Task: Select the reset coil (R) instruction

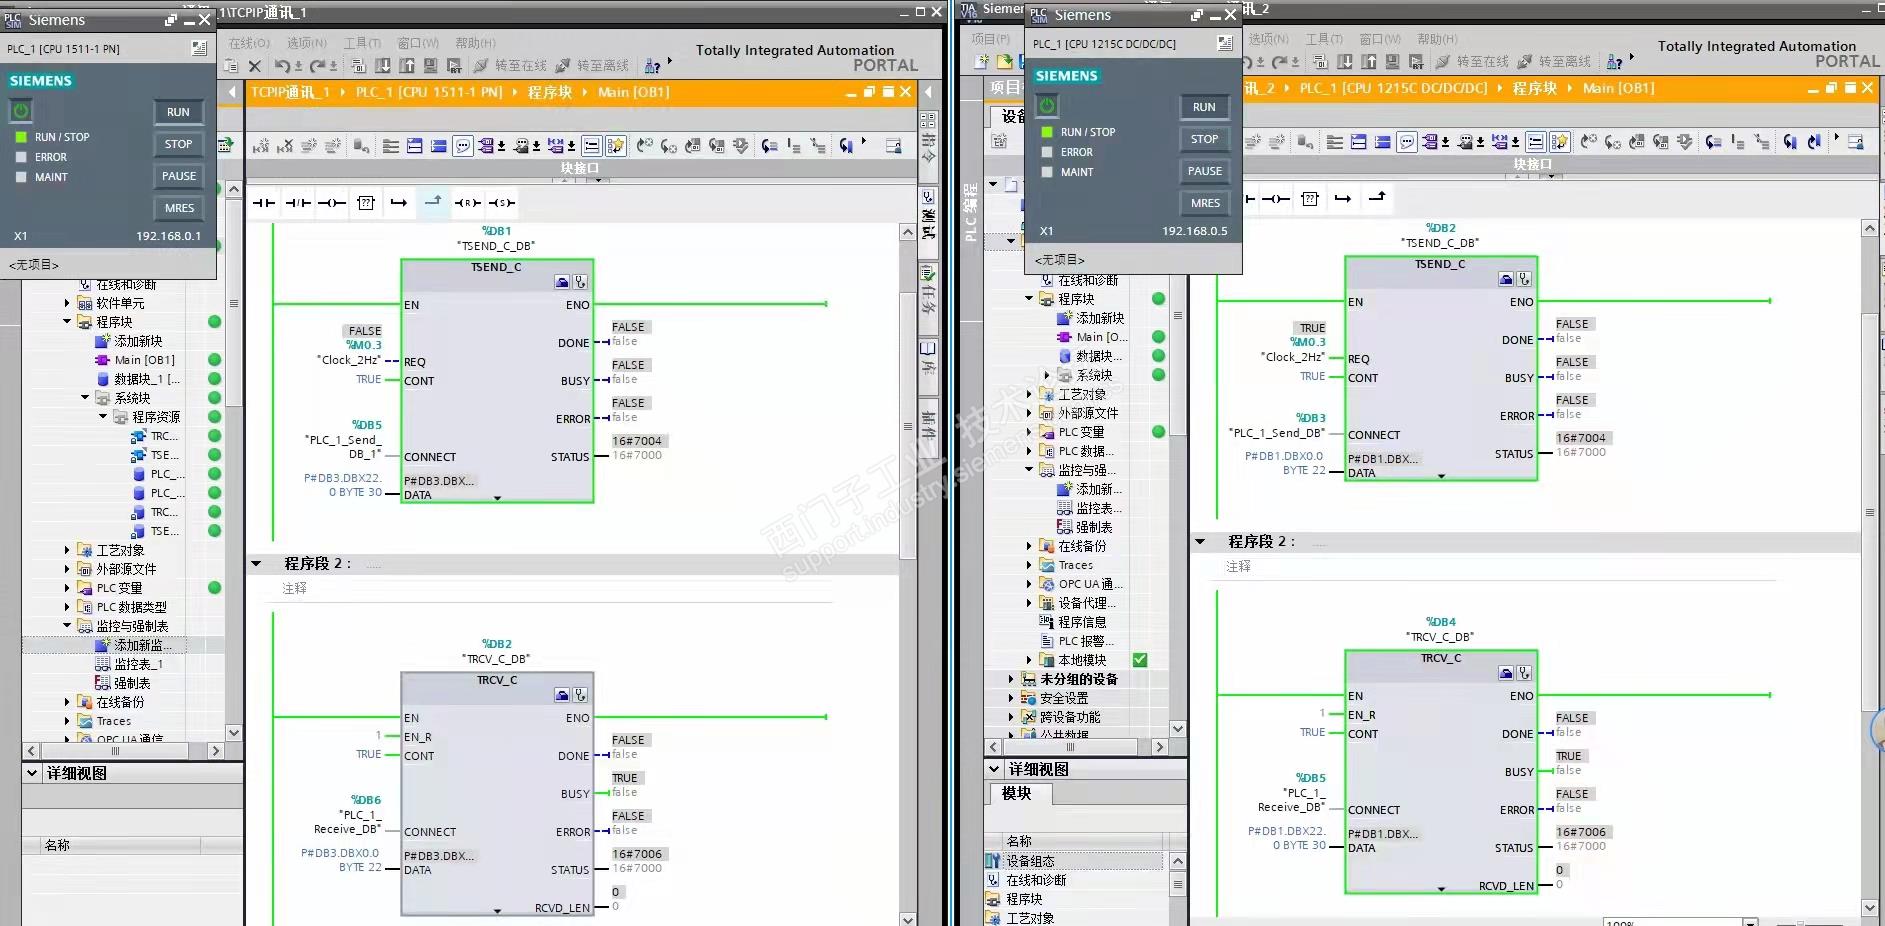Action: [467, 203]
